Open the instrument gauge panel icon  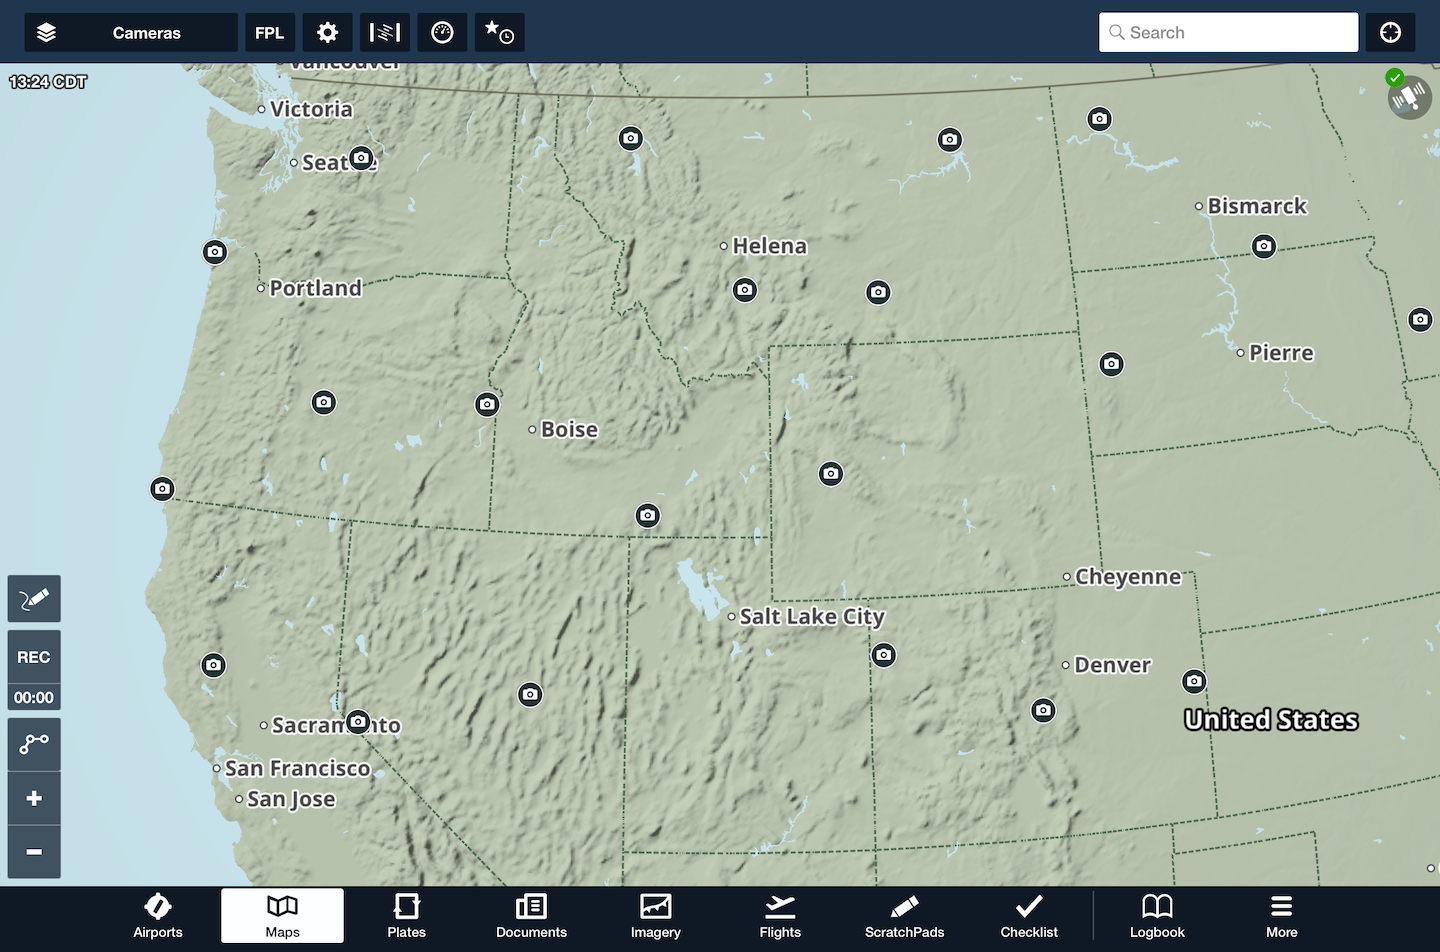click(442, 33)
